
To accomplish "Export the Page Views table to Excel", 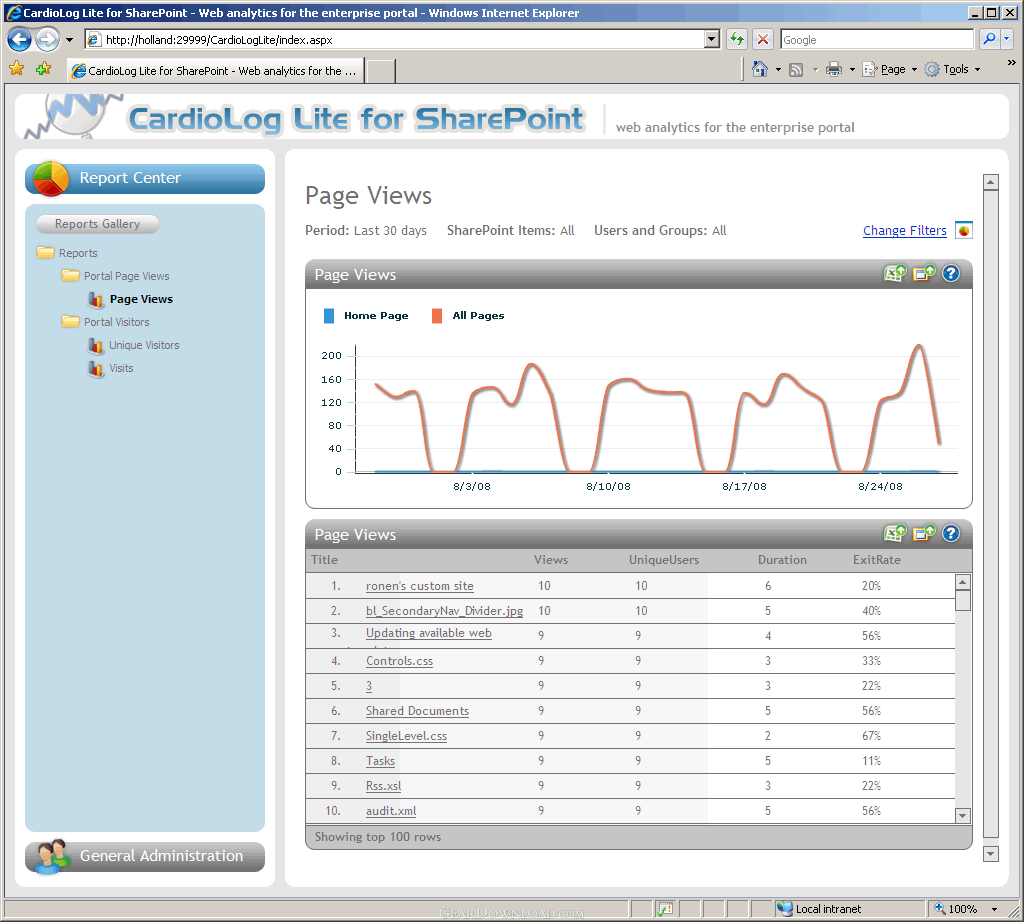I will pyautogui.click(x=895, y=533).
